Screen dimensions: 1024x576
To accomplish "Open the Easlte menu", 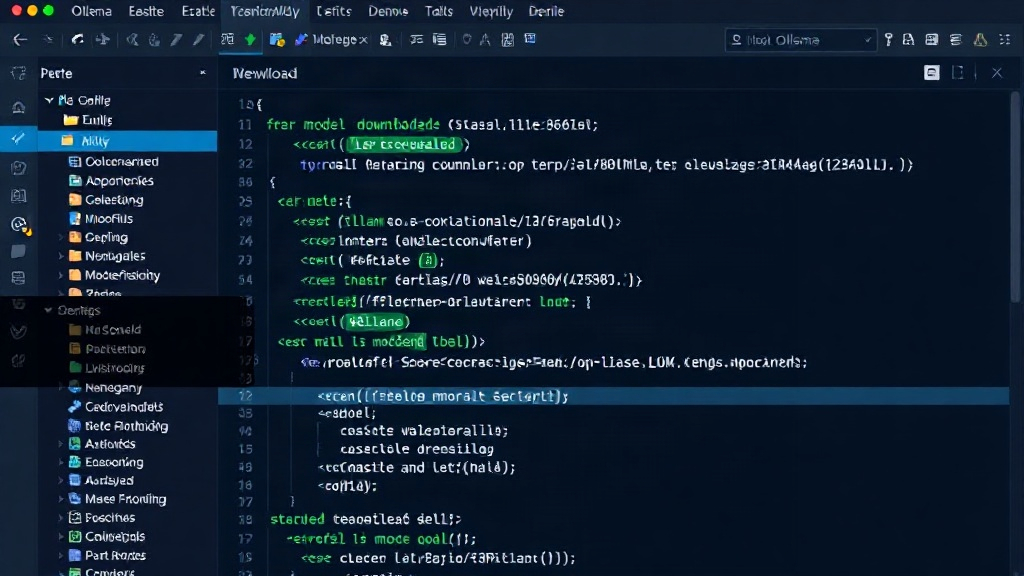I will click(x=146, y=11).
